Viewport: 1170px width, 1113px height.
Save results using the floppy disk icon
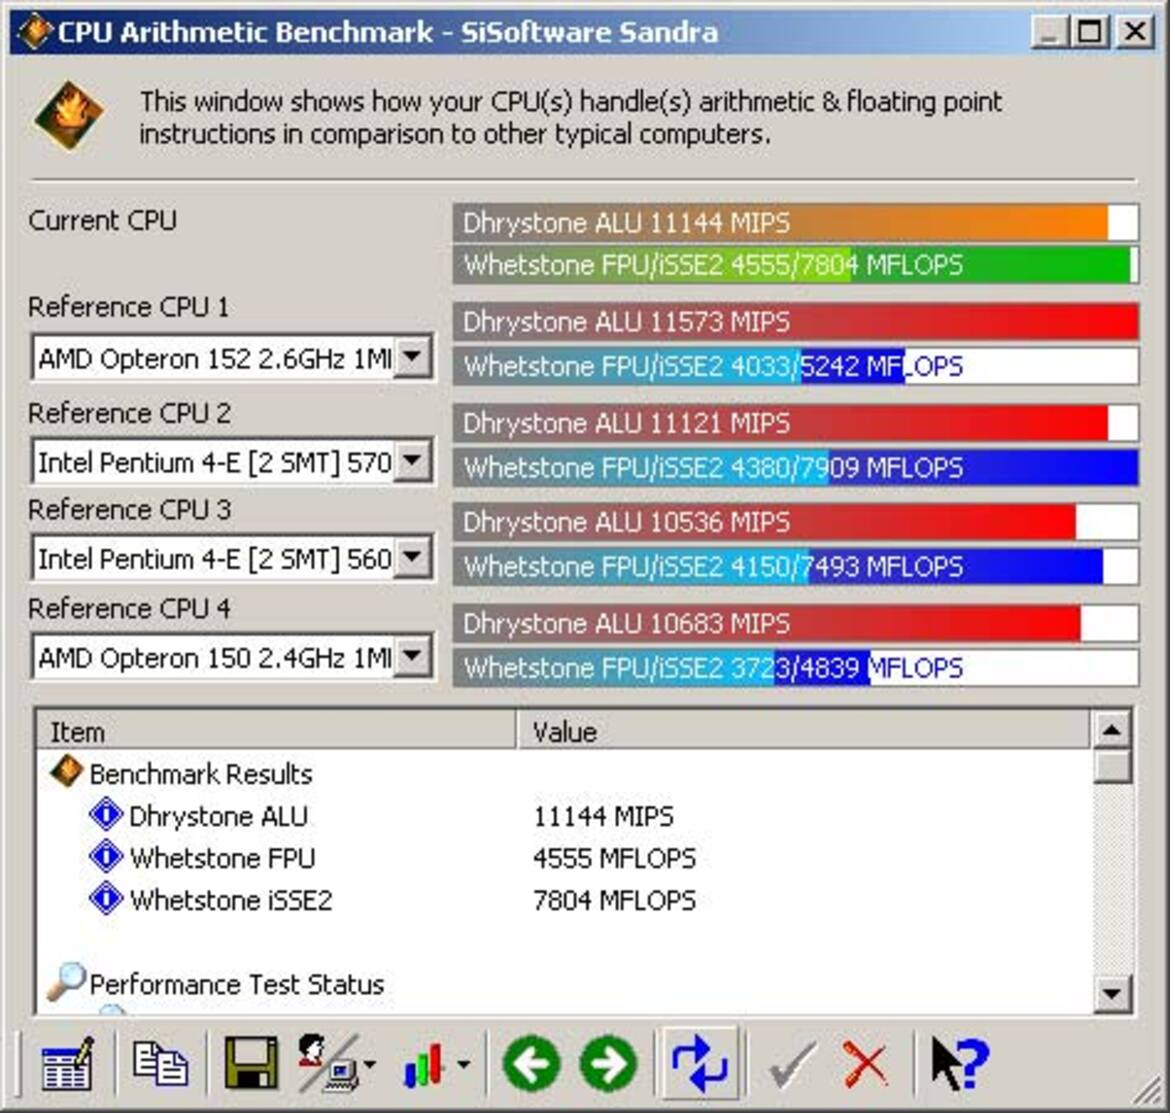tap(251, 1063)
